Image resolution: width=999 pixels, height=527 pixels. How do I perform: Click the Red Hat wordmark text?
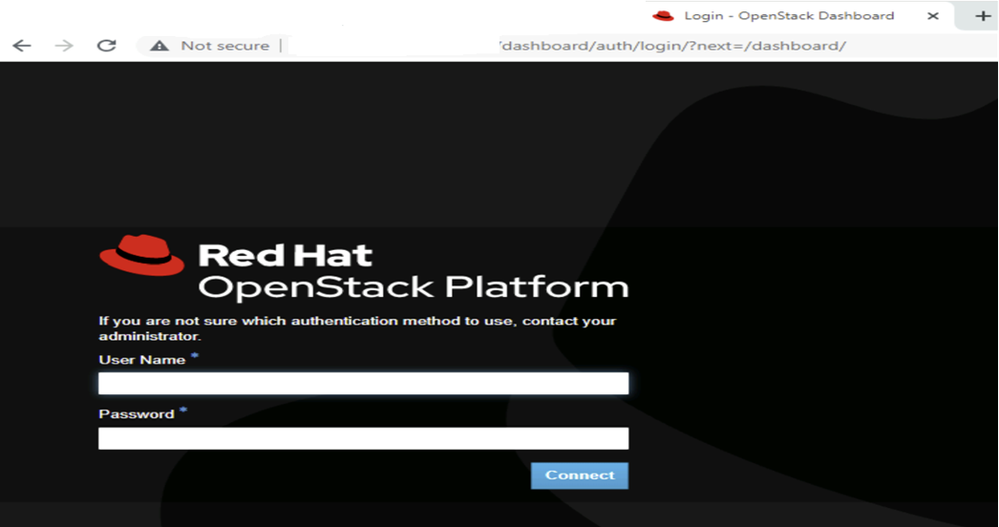(285, 256)
